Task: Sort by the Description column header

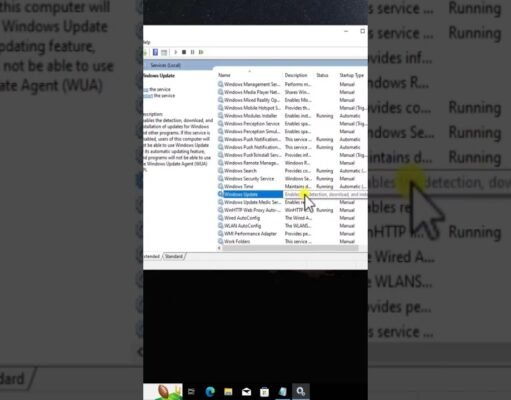Action: tap(296, 75)
